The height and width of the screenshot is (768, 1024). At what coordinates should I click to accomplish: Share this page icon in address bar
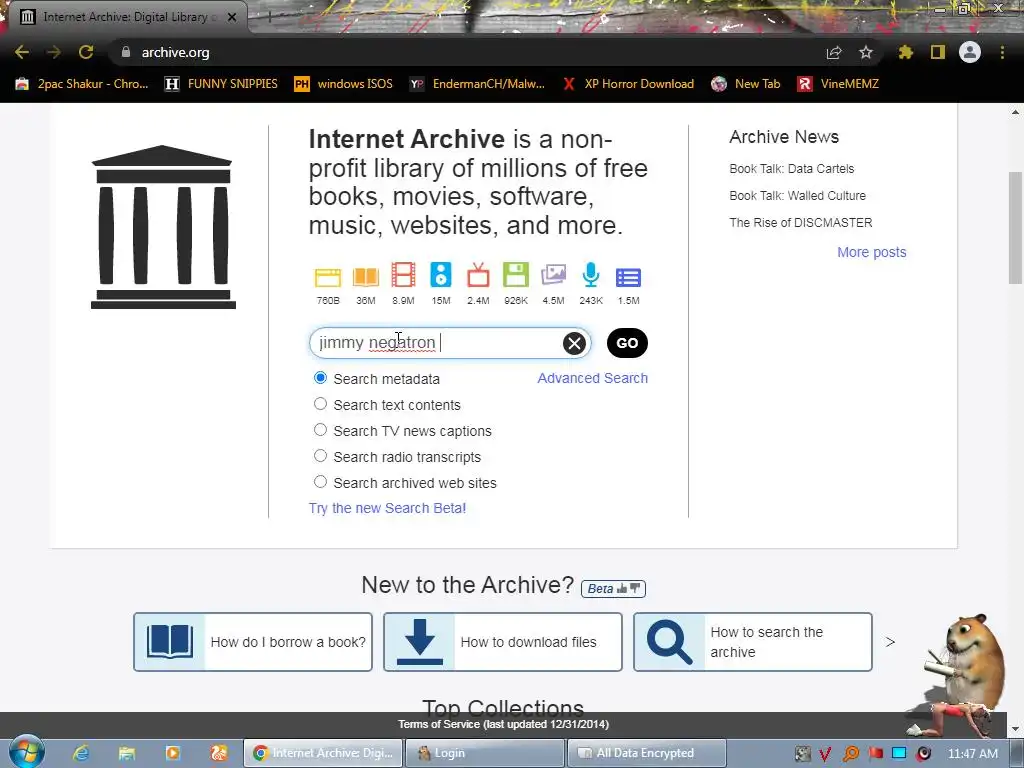834,52
